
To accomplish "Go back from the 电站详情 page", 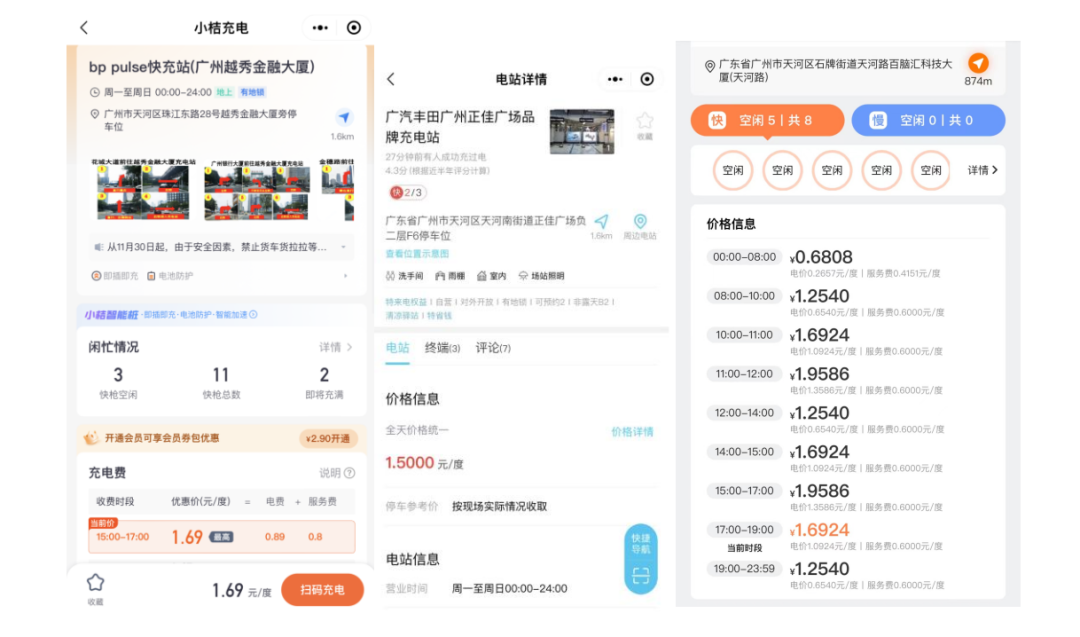I will [x=391, y=79].
